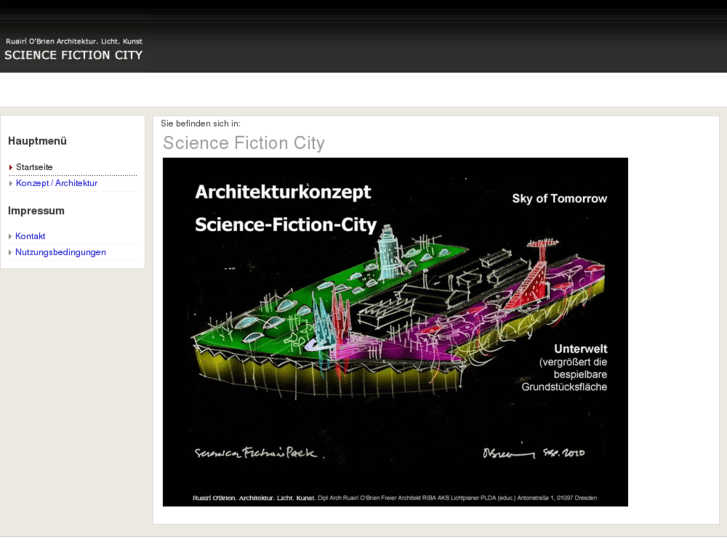Open Nutzungsbedingungen link
Image resolution: width=727 pixels, height=545 pixels.
tap(61, 252)
